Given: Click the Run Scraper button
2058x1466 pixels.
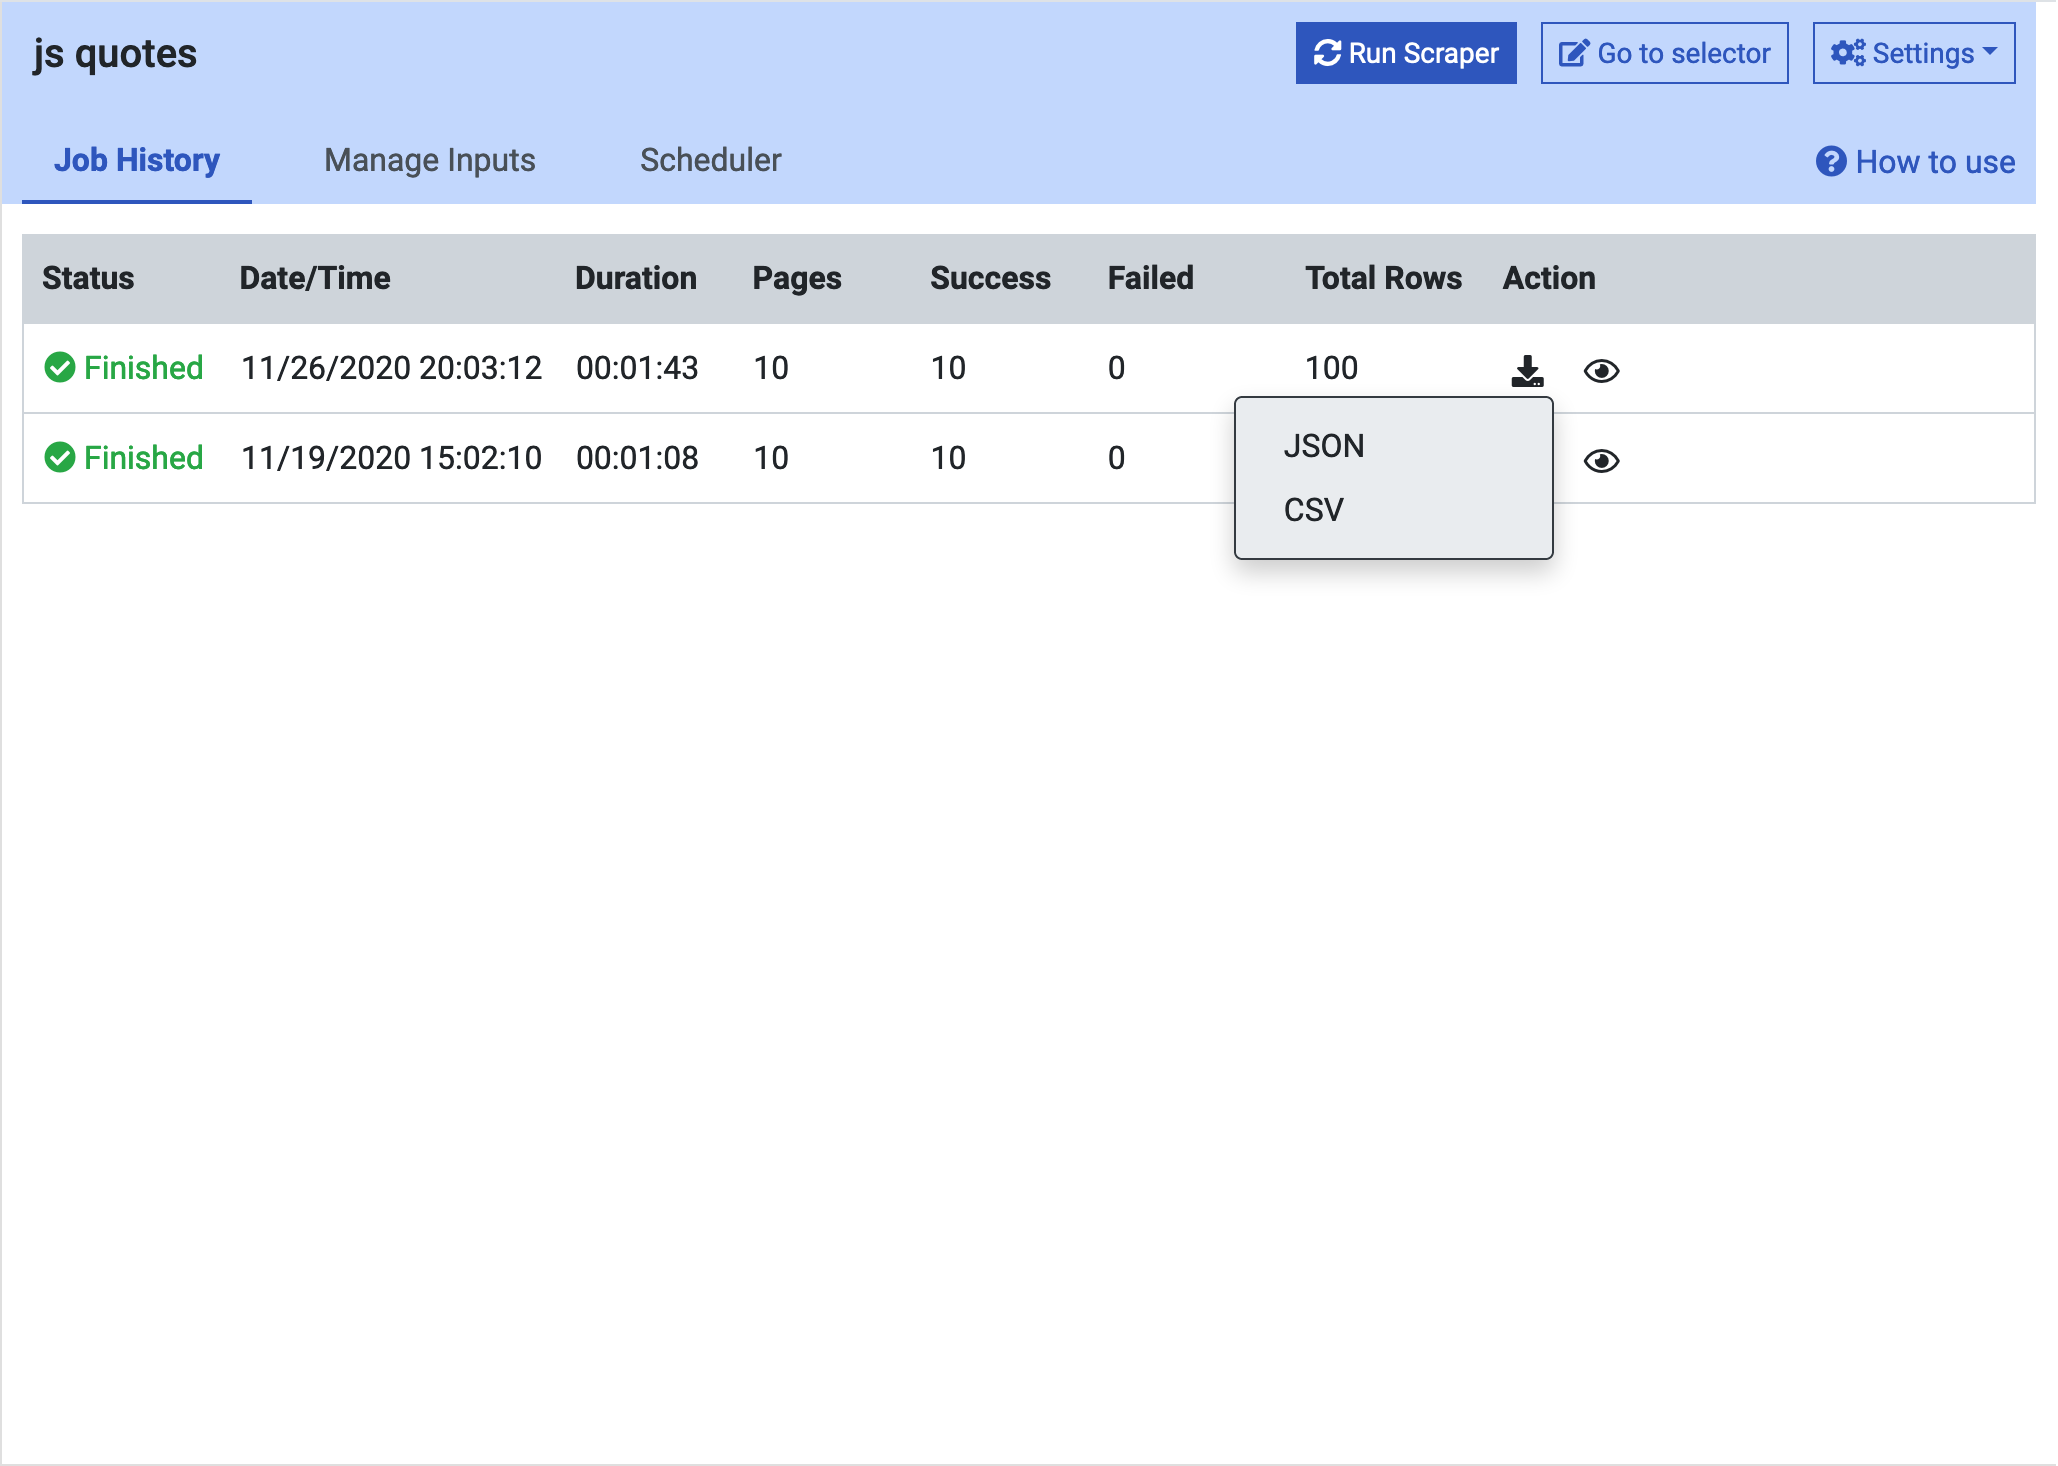Looking at the screenshot, I should coord(1404,54).
